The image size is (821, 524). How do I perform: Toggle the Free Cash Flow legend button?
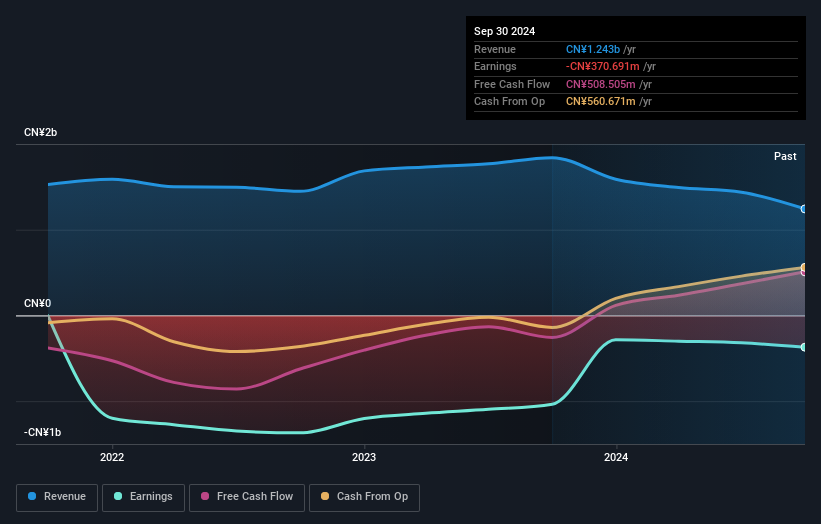[x=247, y=497]
